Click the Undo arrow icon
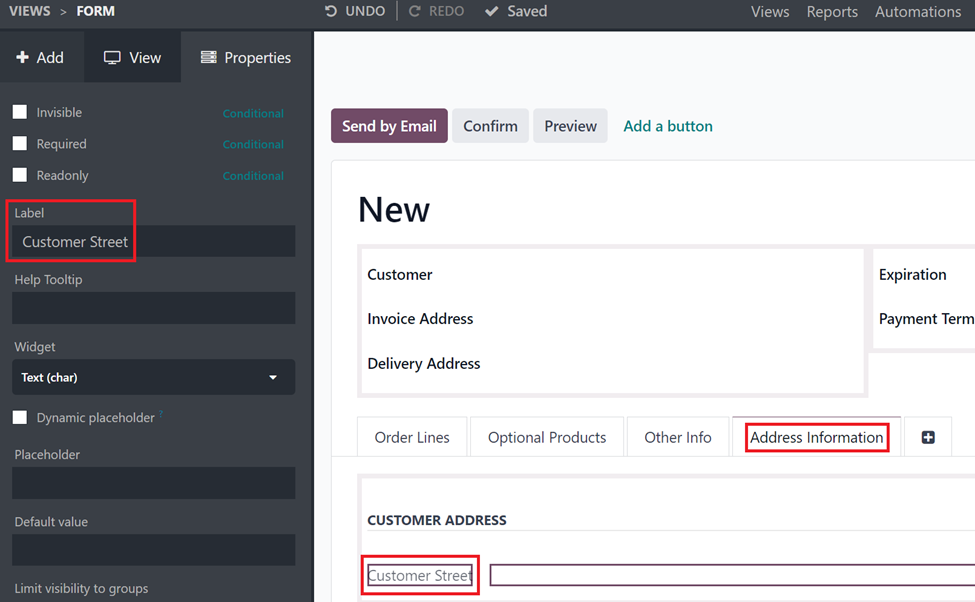The image size is (975, 602). (331, 11)
